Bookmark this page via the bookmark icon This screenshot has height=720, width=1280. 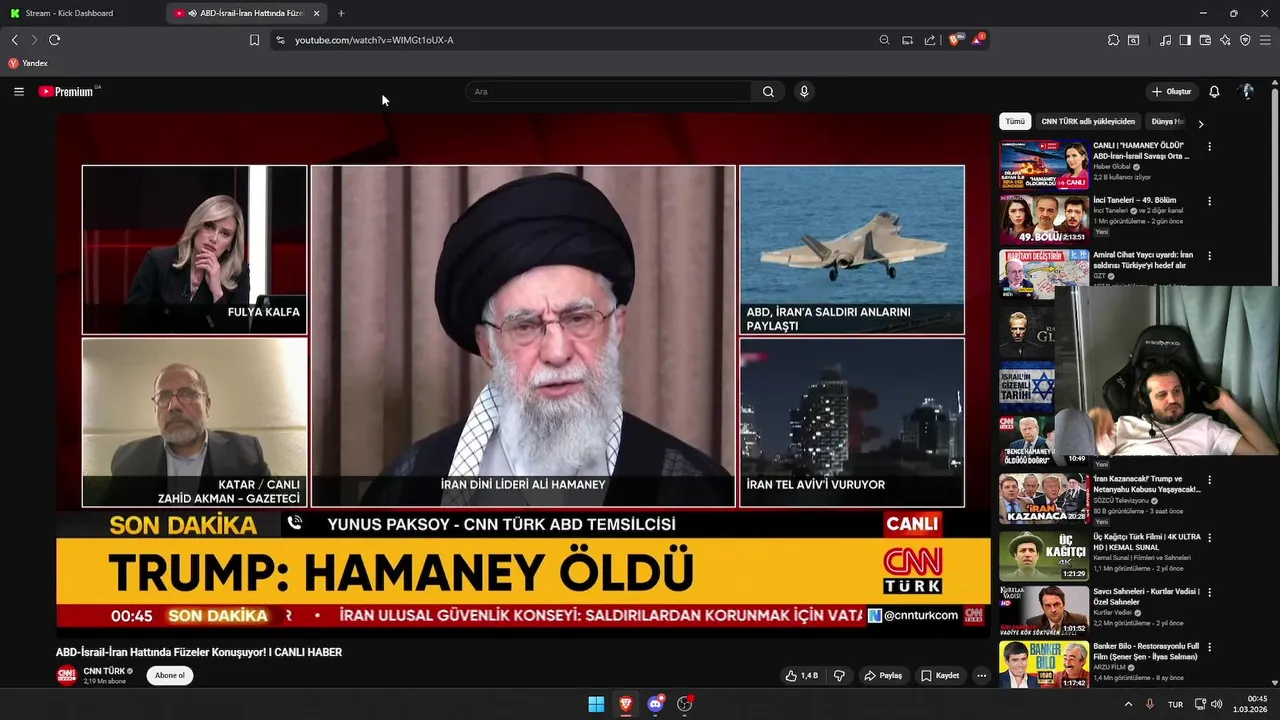[x=254, y=40]
